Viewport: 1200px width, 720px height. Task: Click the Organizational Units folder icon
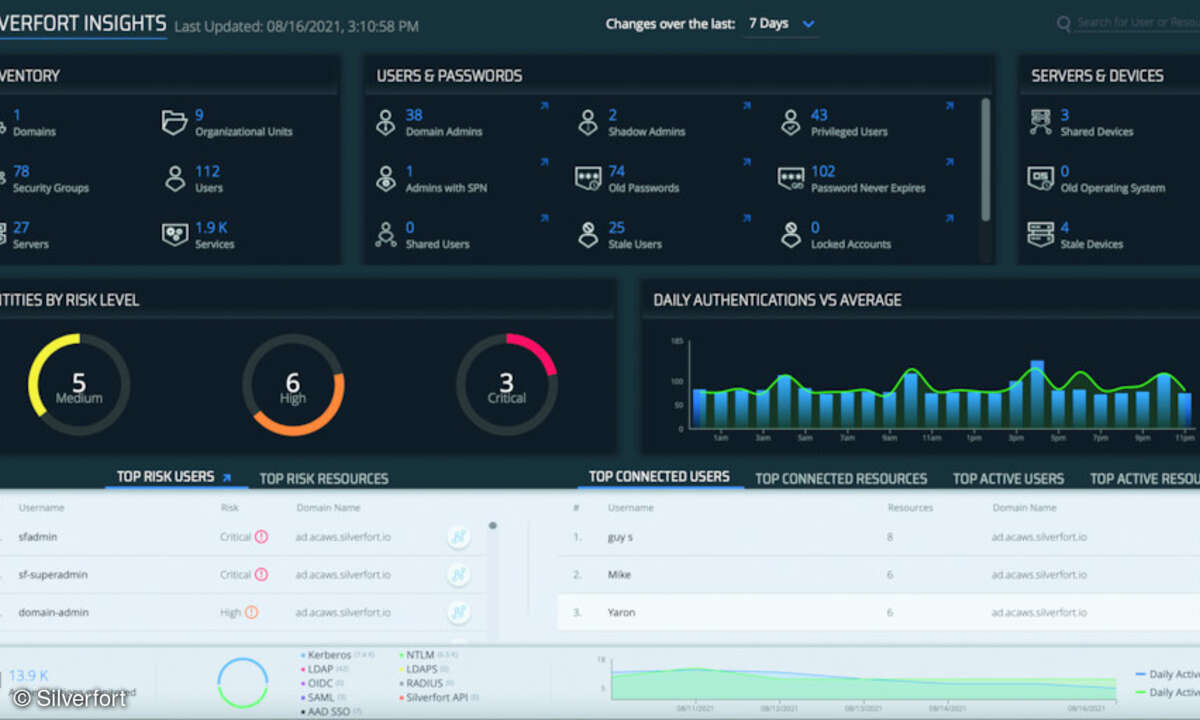174,122
